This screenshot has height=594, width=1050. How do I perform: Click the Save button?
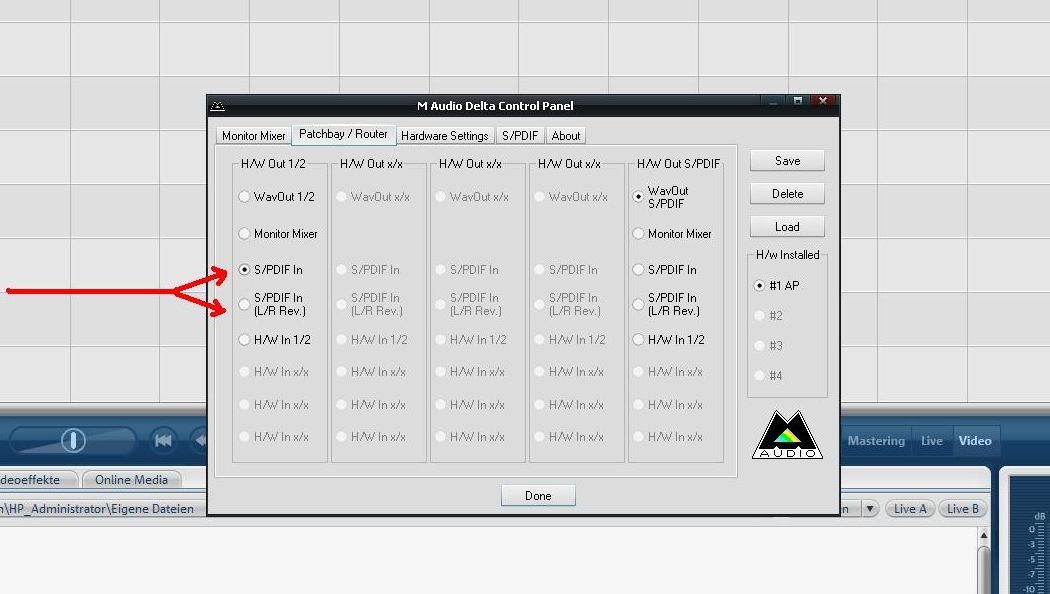788,161
